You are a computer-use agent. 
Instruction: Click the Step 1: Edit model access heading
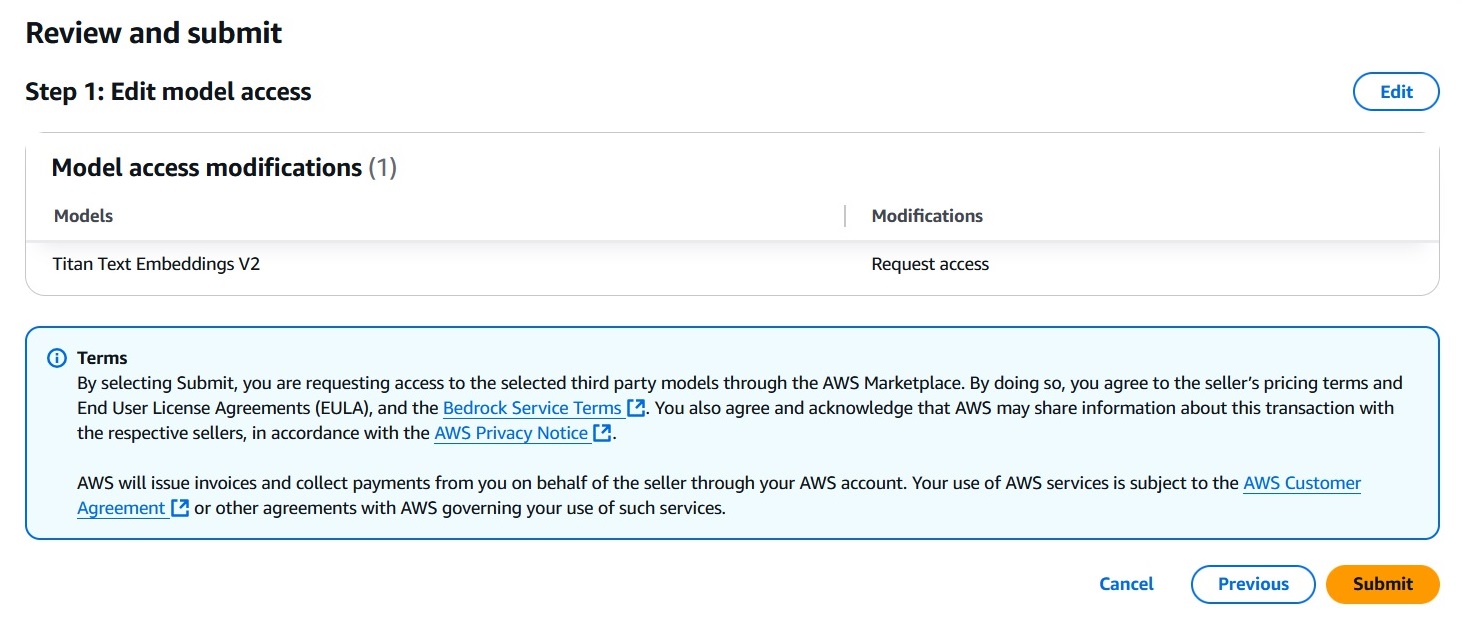click(x=169, y=91)
